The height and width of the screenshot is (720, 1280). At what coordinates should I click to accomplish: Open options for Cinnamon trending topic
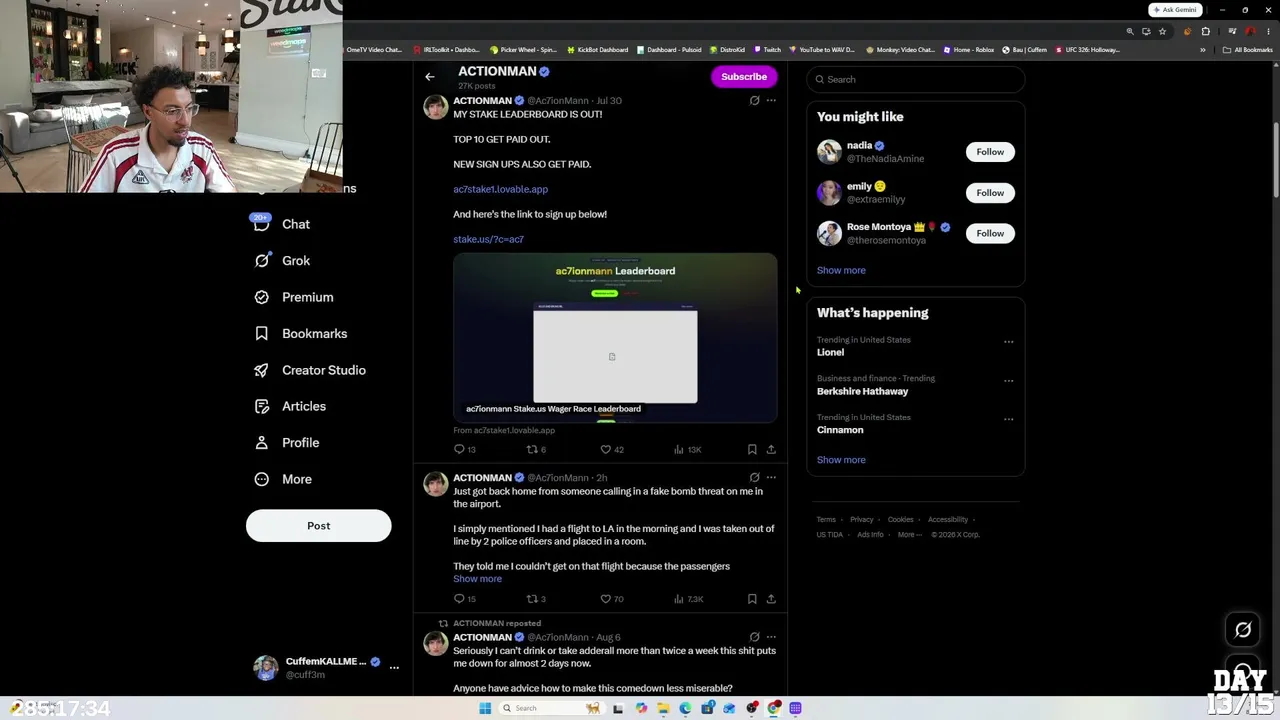coord(1008,420)
